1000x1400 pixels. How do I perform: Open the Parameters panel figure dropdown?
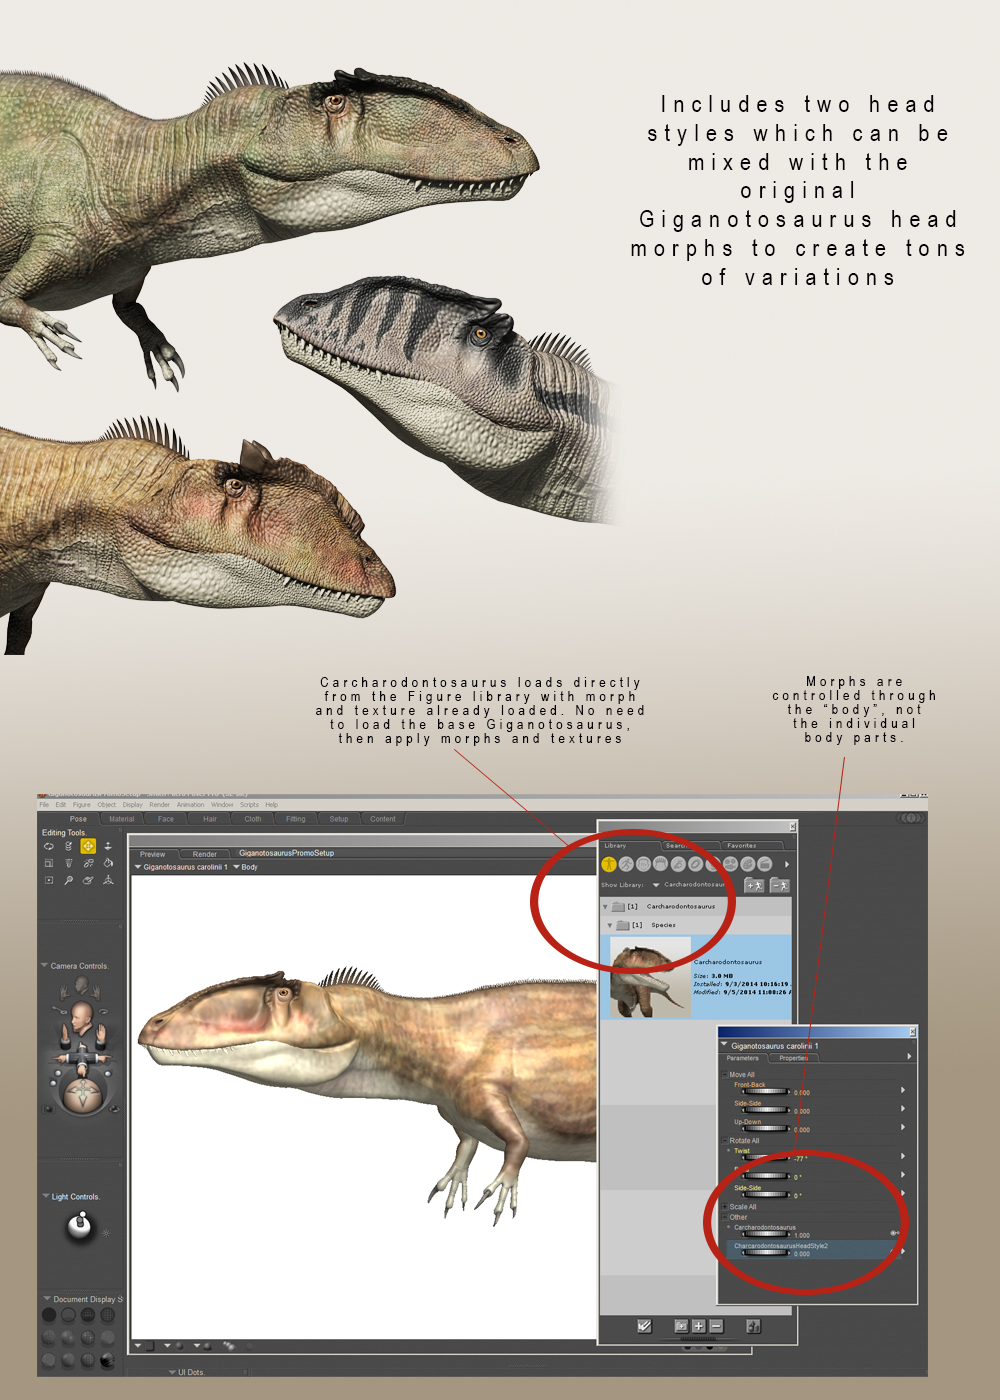point(724,1045)
